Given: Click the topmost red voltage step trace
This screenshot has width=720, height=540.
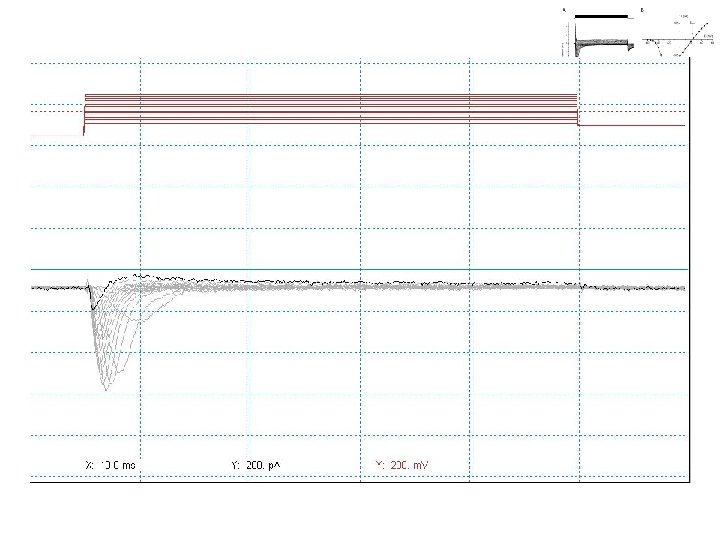Looking at the screenshot, I should click(x=331, y=95).
